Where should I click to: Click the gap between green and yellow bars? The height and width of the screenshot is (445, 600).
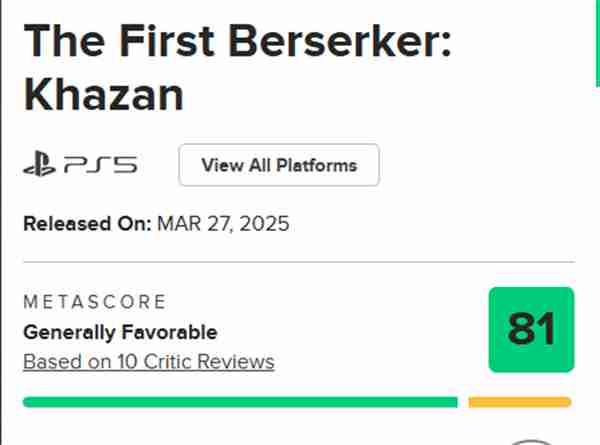pyautogui.click(x=463, y=402)
